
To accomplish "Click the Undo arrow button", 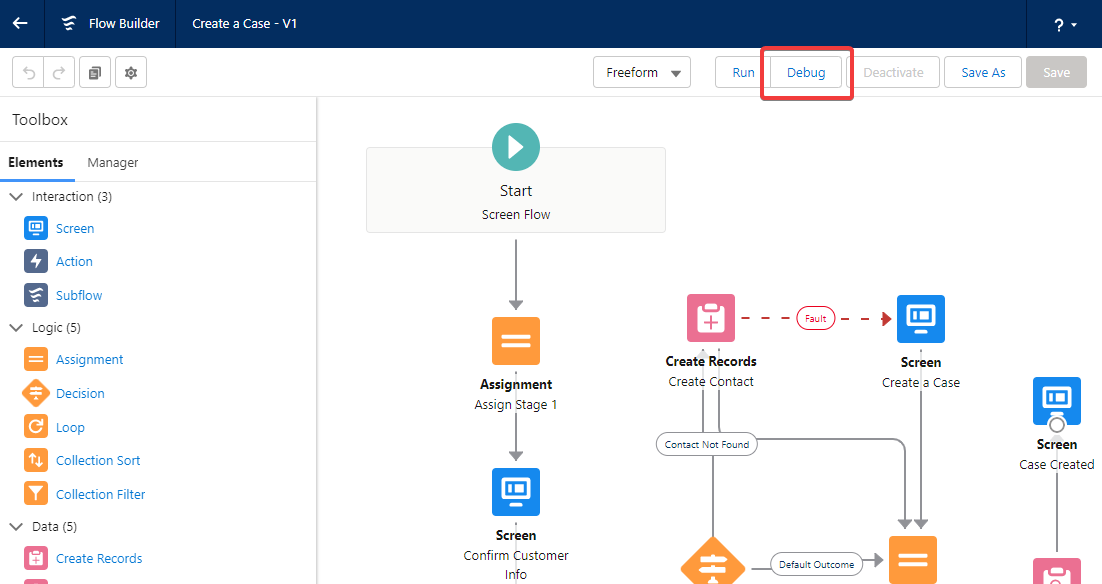I will click(28, 72).
